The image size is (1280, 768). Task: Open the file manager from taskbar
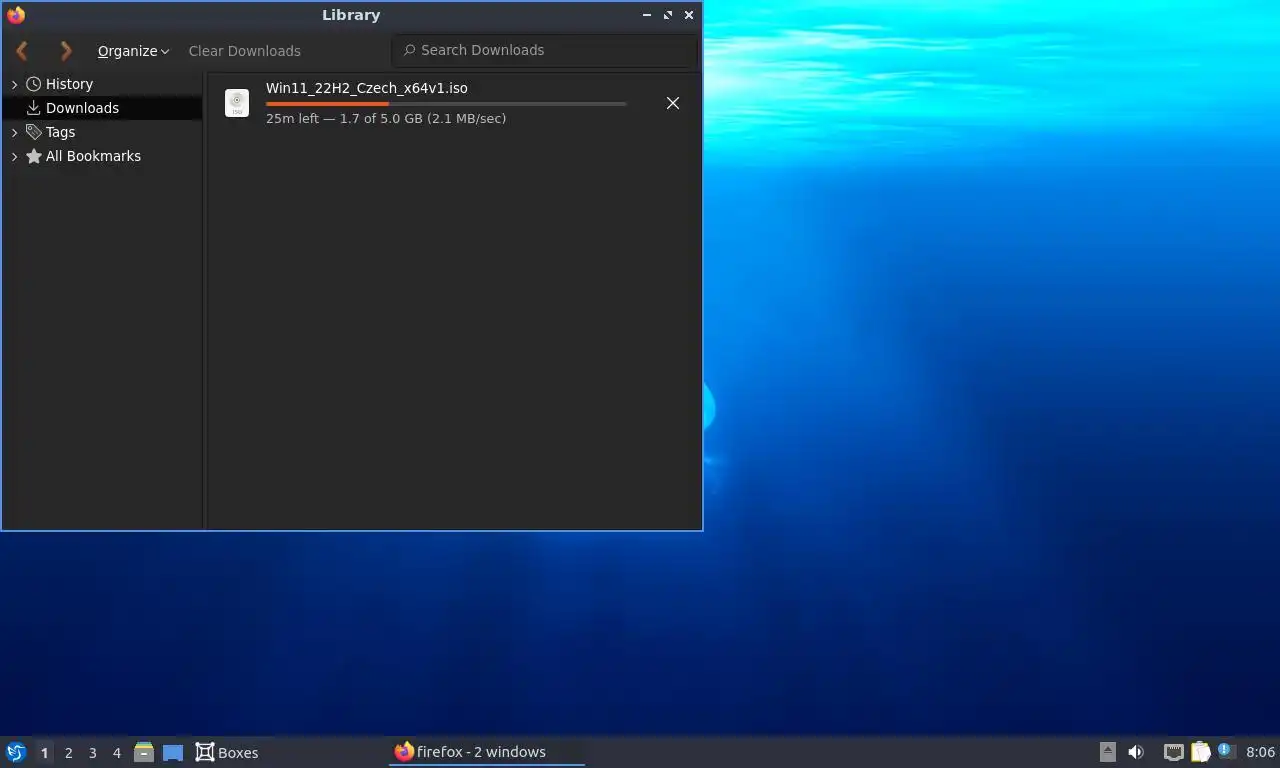point(144,752)
